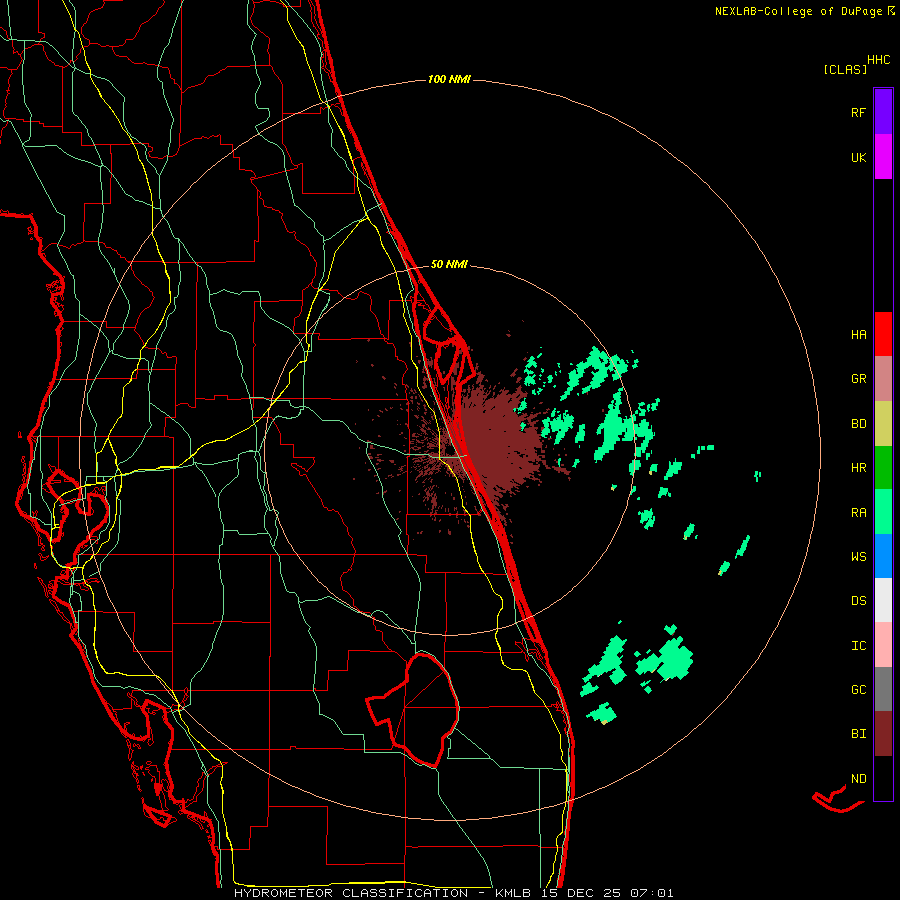Click the HA legend label
The height and width of the screenshot is (900, 900).
pyautogui.click(x=858, y=335)
